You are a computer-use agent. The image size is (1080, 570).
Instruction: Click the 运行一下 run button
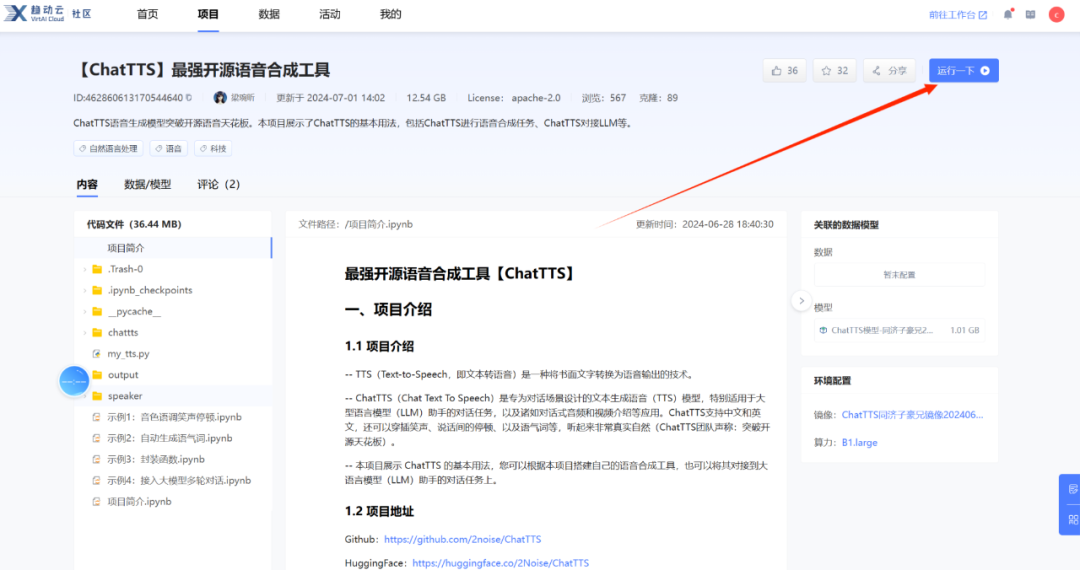click(x=964, y=70)
